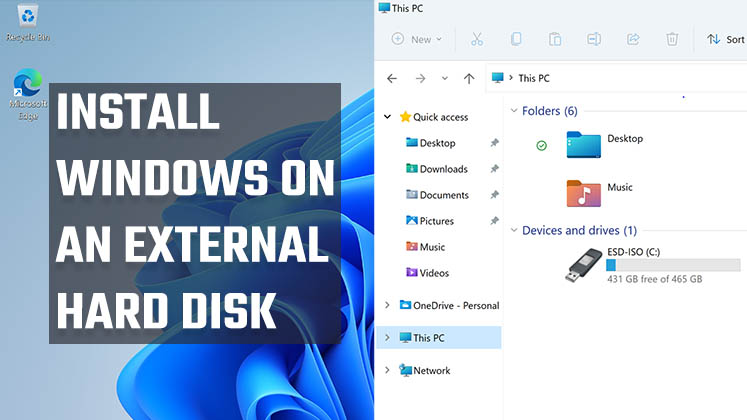
Task: Click the Folders (6) group header
Action: pos(550,111)
